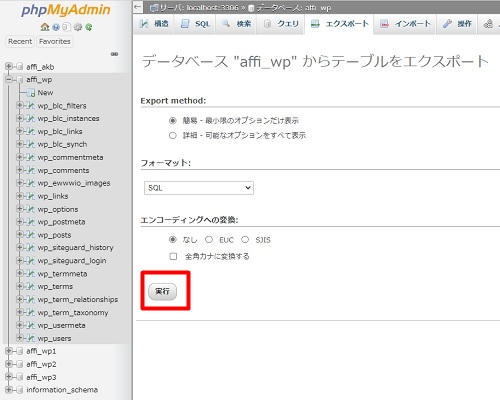The image size is (500, 400).
Task: Click the database icon beside affi_akb
Action: click(x=20, y=67)
